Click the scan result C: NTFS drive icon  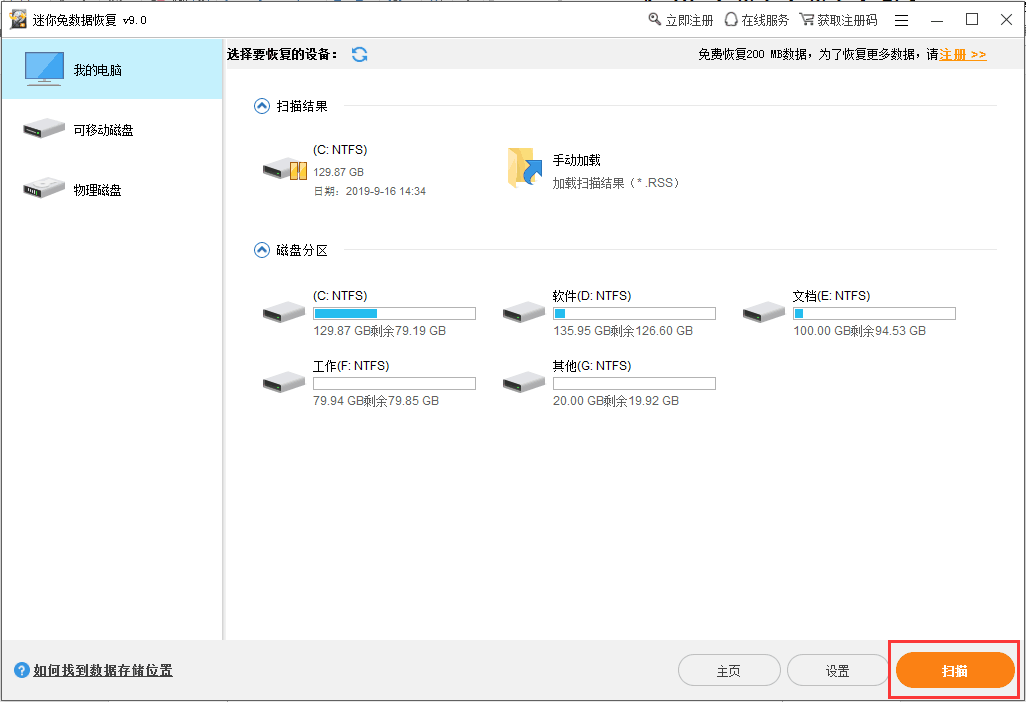pos(285,170)
